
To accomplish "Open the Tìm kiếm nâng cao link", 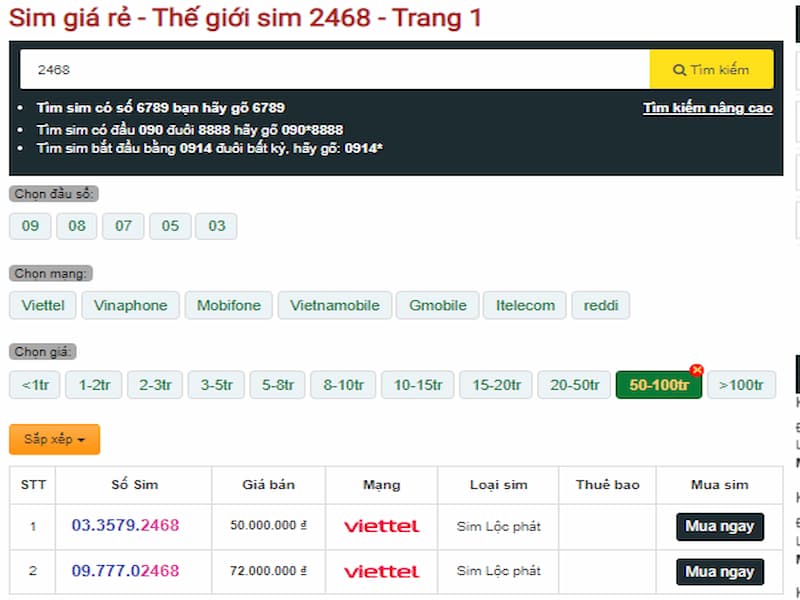I will (x=708, y=108).
